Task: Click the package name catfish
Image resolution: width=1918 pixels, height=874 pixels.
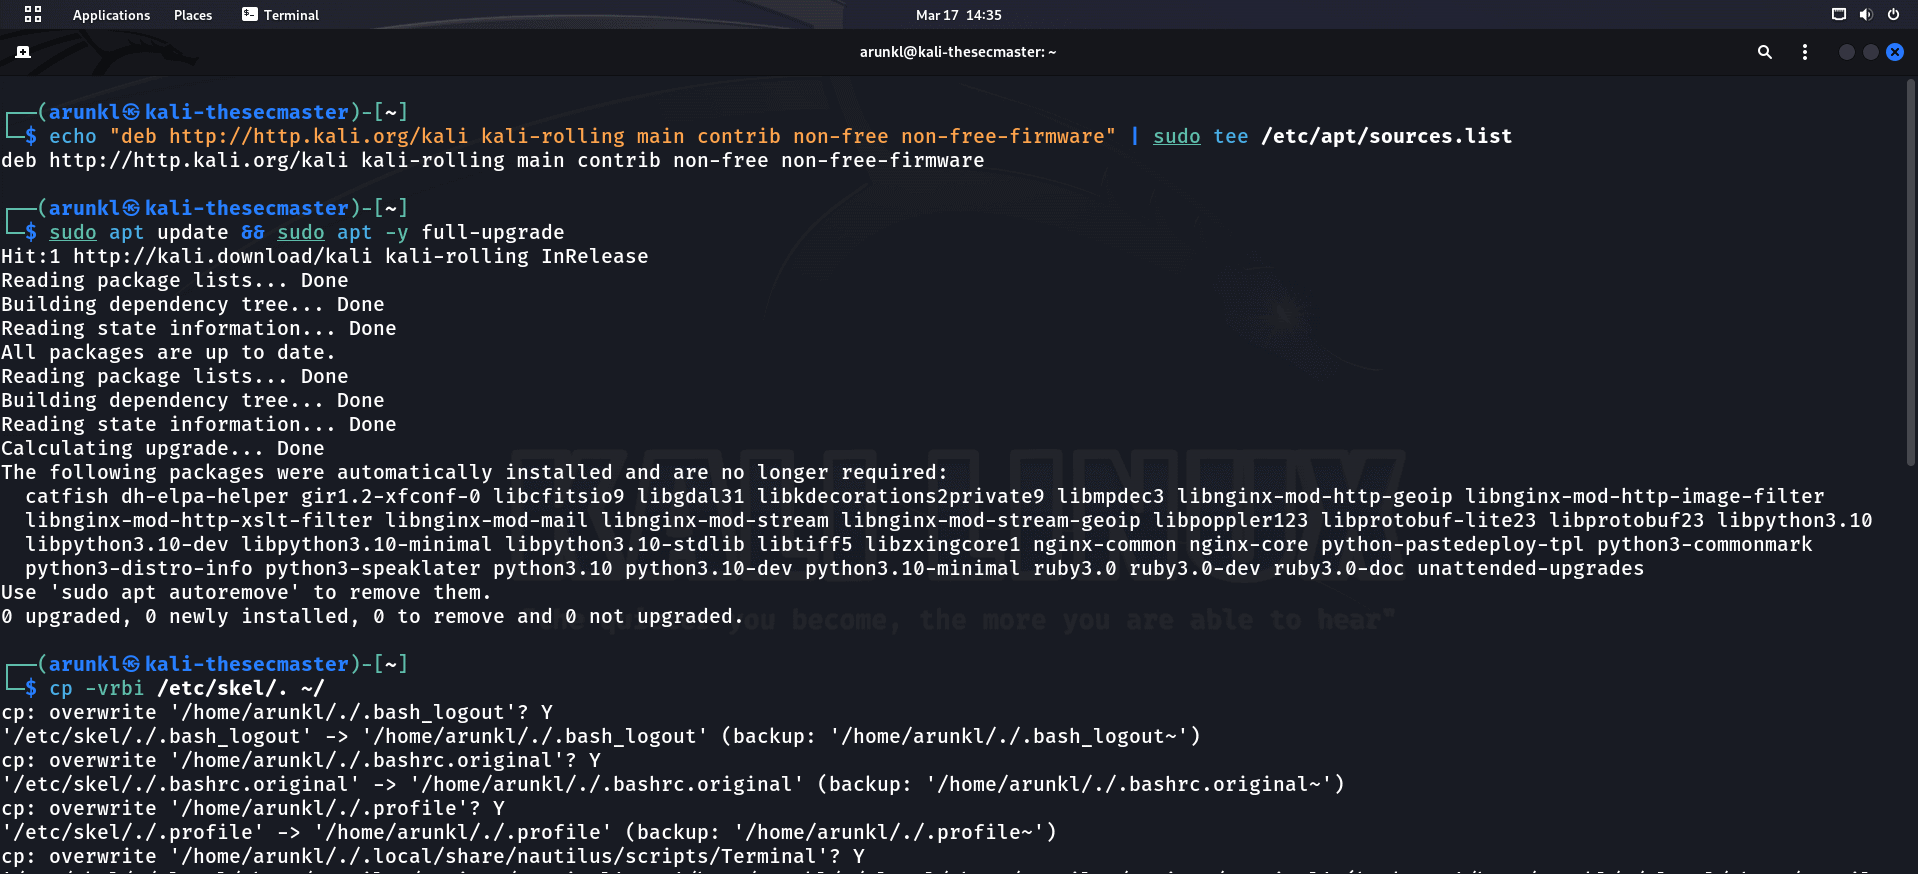Action: coord(67,496)
